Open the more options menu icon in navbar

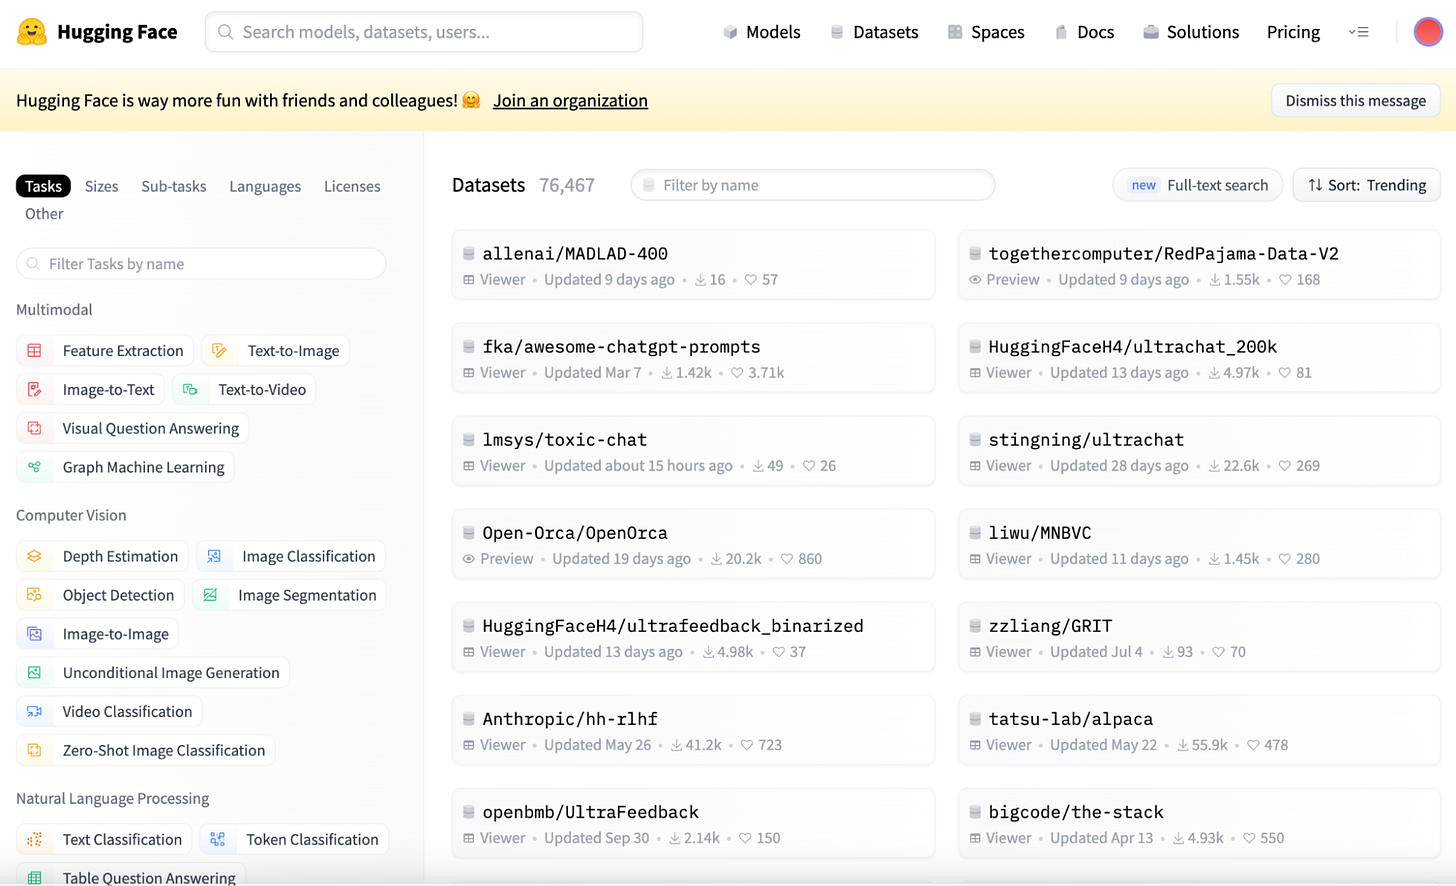(1358, 32)
